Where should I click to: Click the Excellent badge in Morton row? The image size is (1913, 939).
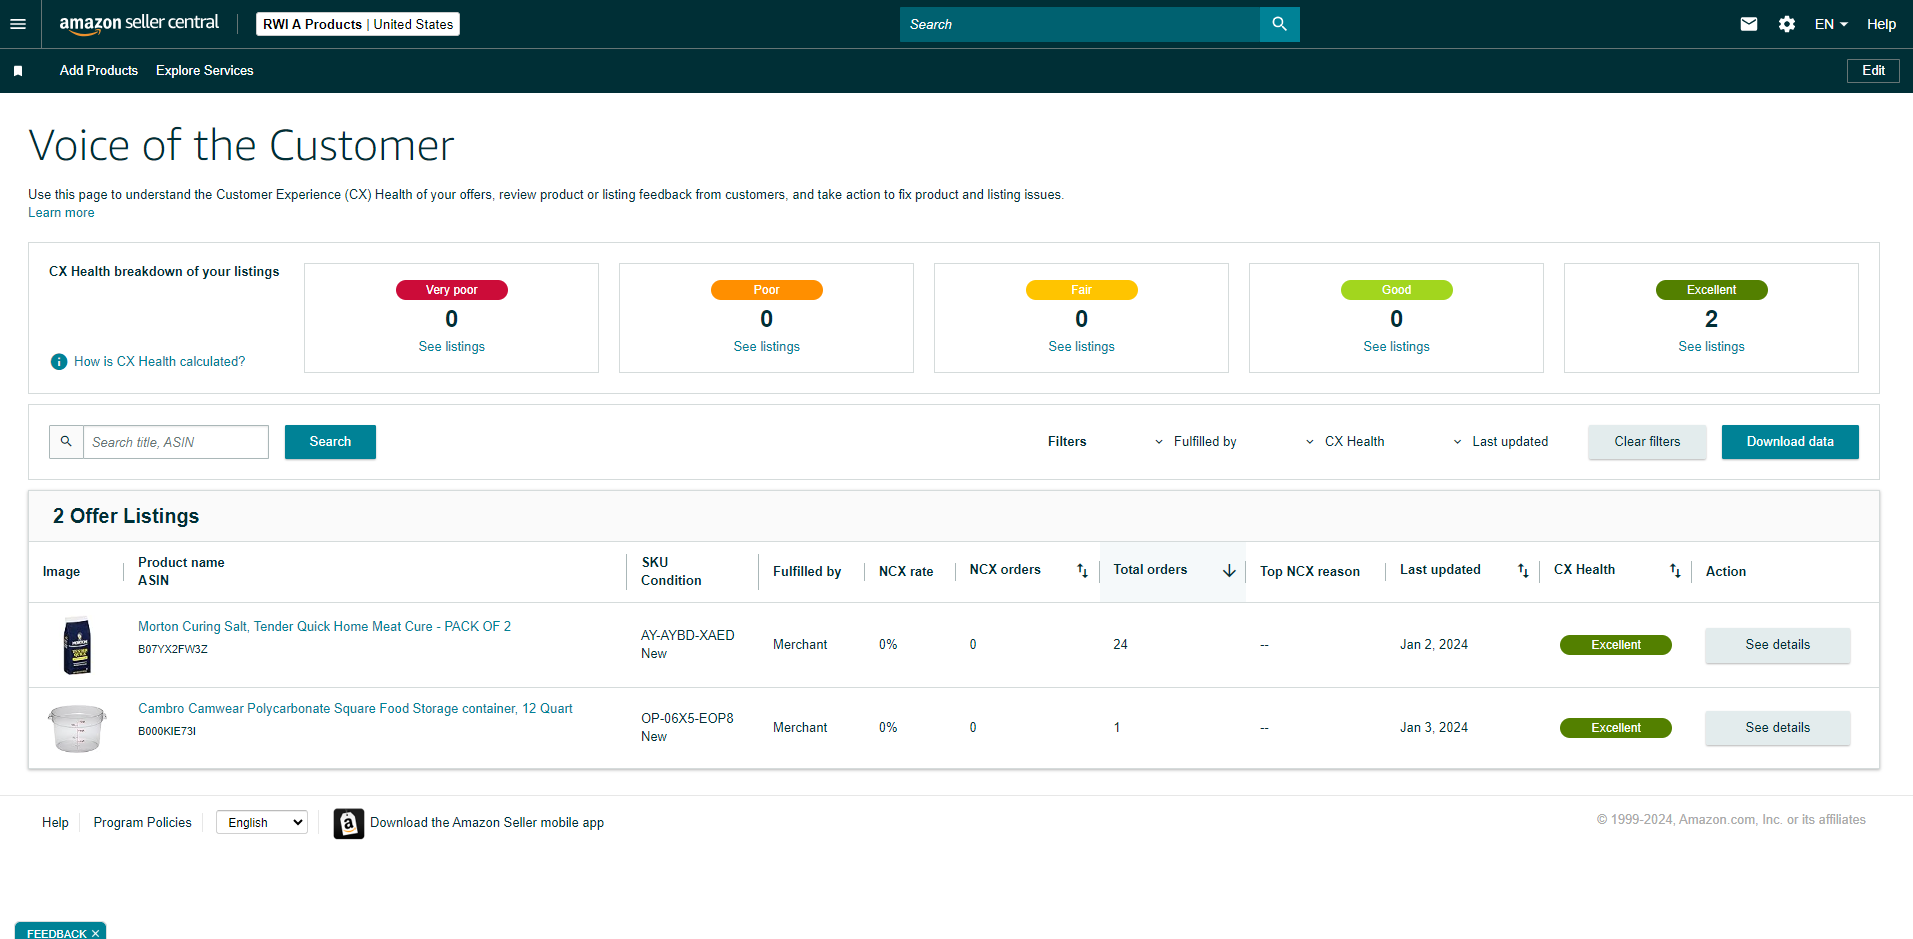(1616, 645)
